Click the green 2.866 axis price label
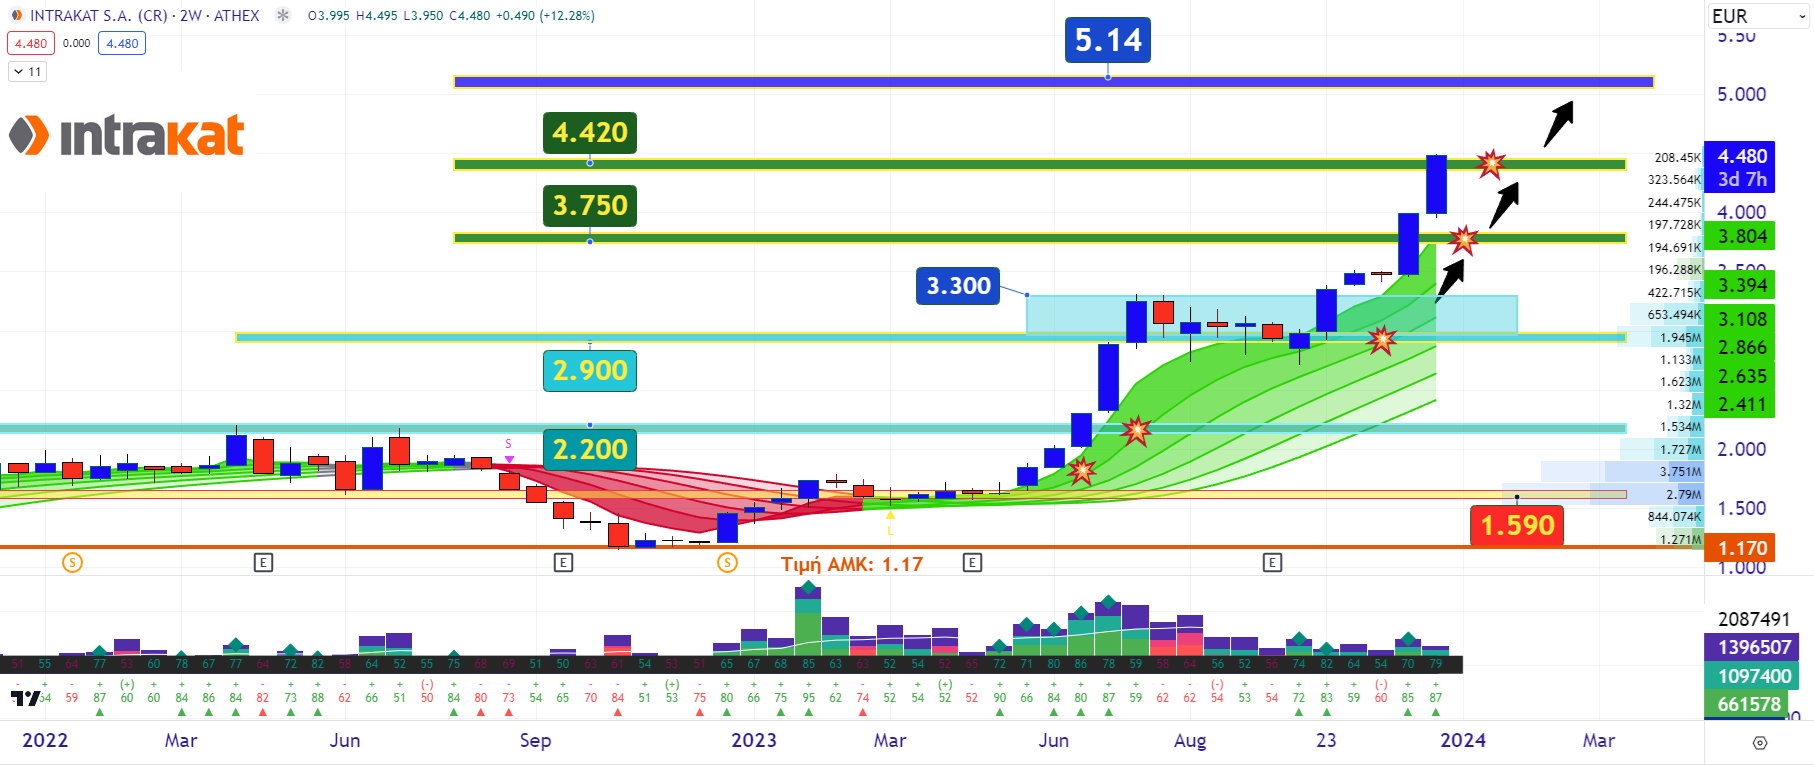Screen dimensions: 1814x766 (1742, 348)
